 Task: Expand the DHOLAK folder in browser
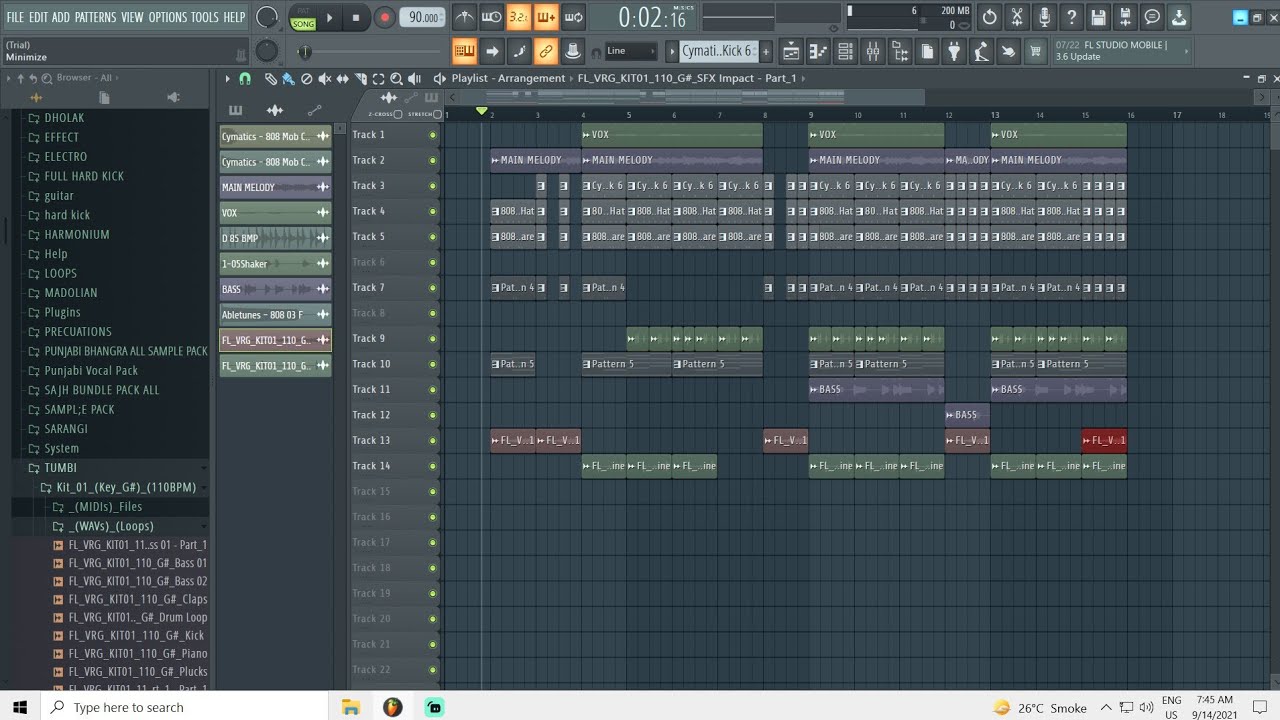[x=64, y=117]
